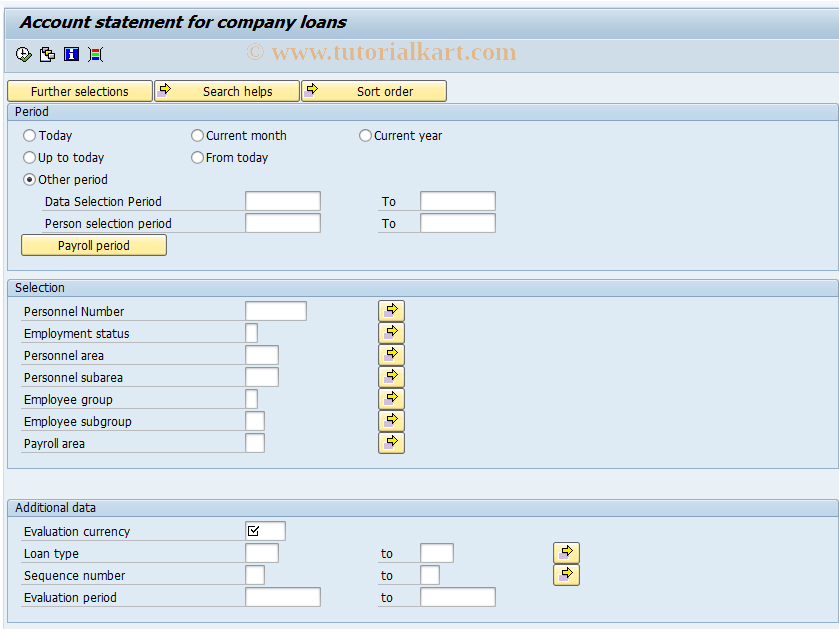Open the blue Information icon
Screen dimensions: 839x629
[x=71, y=54]
